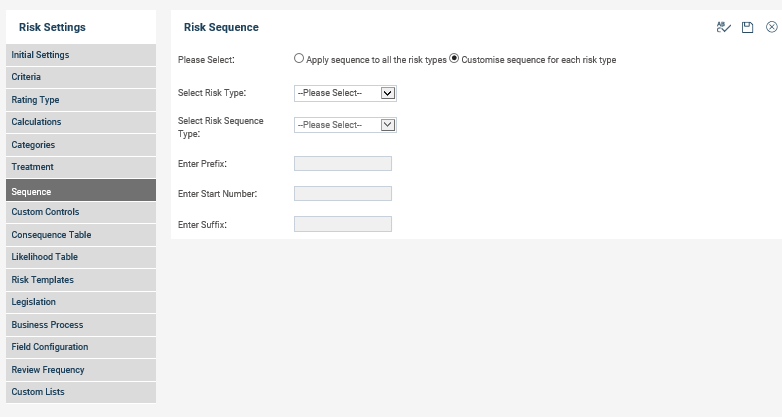
Task: Click the Enter Prefix field
Action: [343, 164]
